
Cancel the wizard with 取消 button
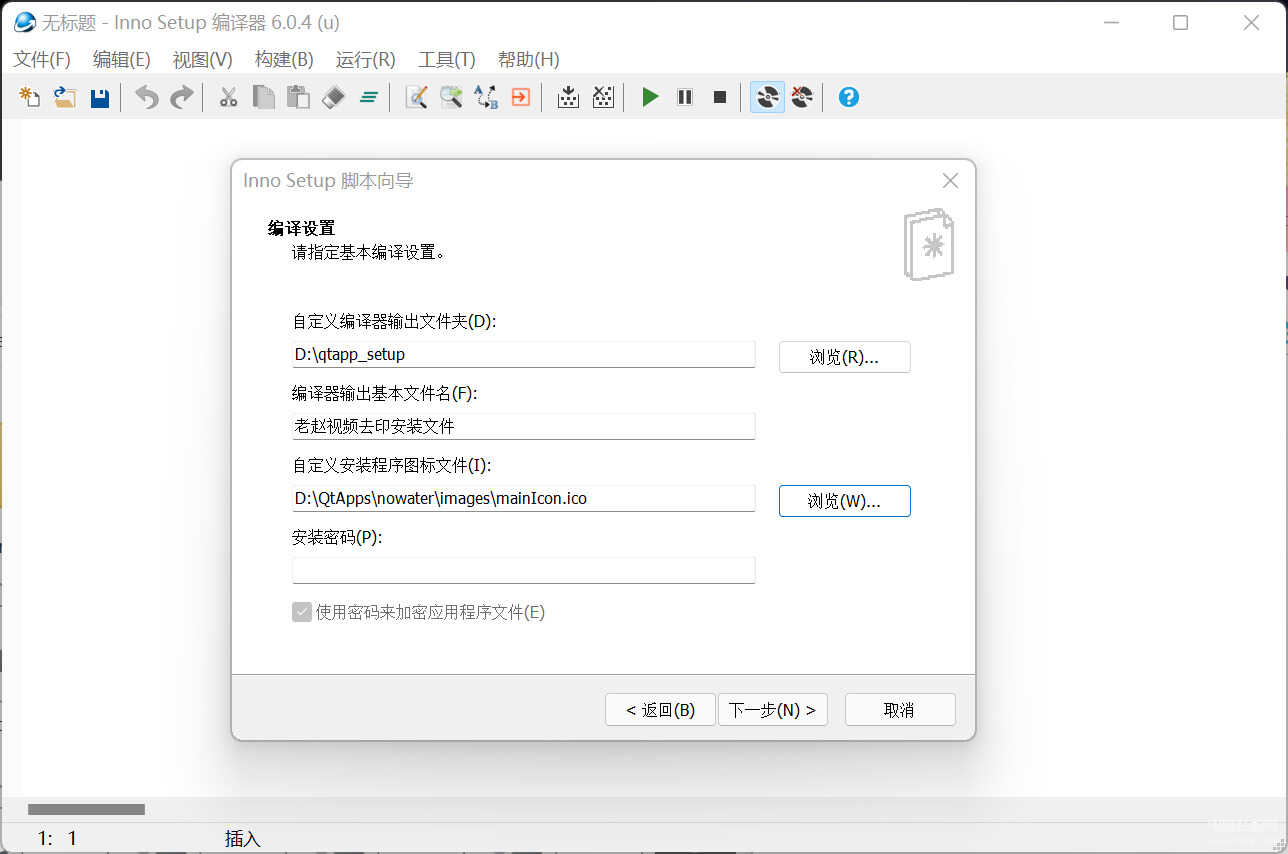point(900,710)
